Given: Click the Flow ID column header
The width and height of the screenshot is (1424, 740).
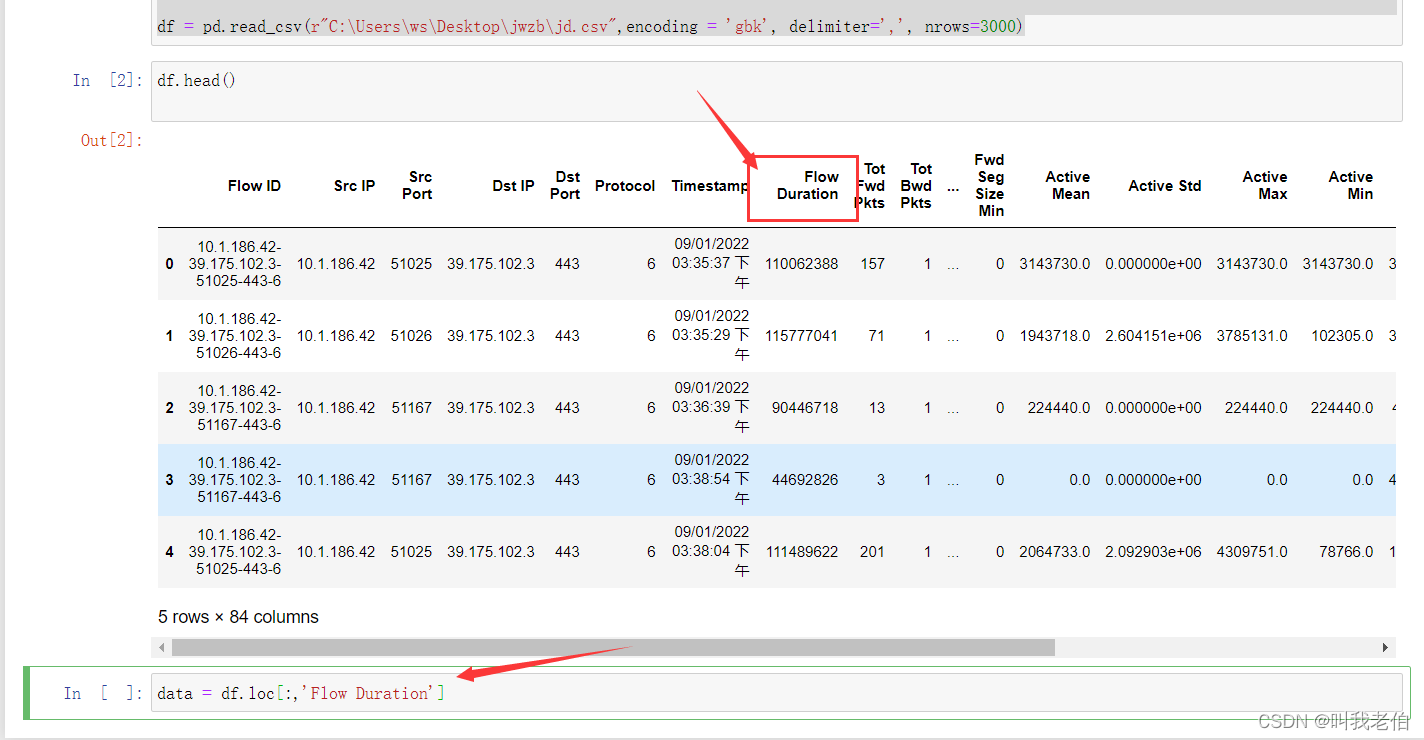Looking at the screenshot, I should 254,186.
